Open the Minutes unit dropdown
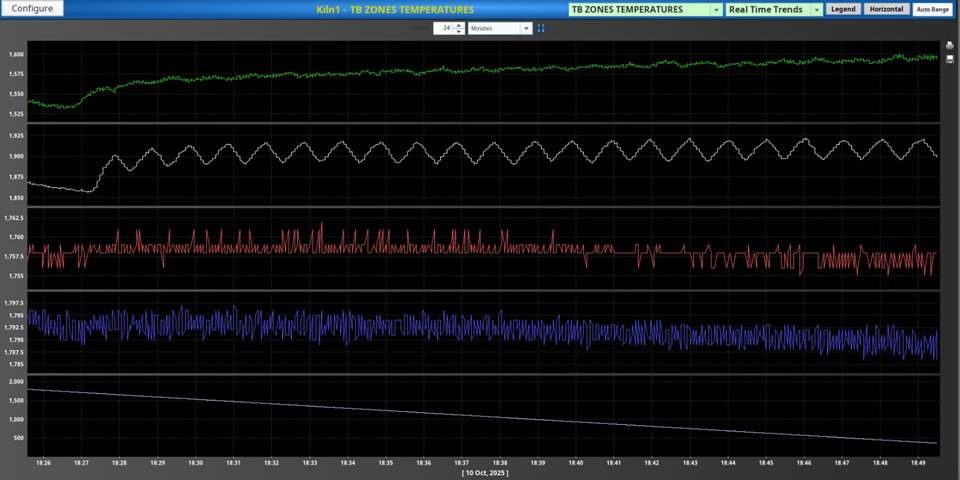This screenshot has height=480, width=960. 500,28
